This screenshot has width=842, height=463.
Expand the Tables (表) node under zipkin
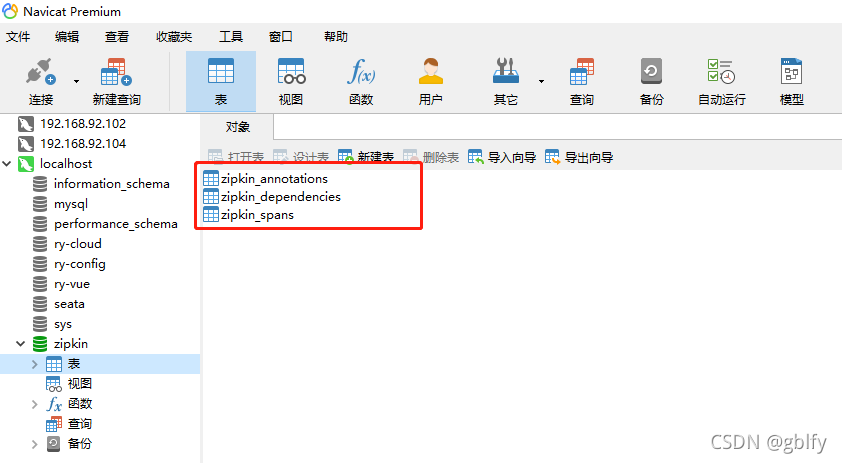[34, 364]
